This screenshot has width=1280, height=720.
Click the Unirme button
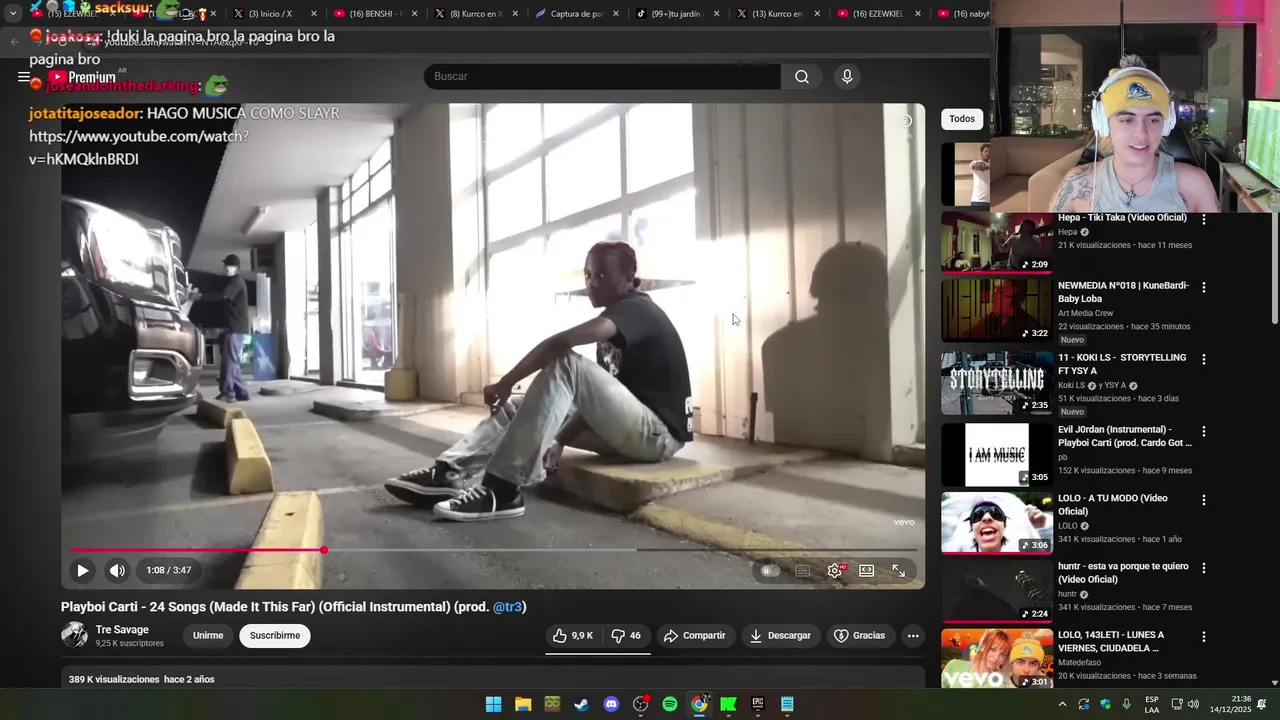point(208,636)
